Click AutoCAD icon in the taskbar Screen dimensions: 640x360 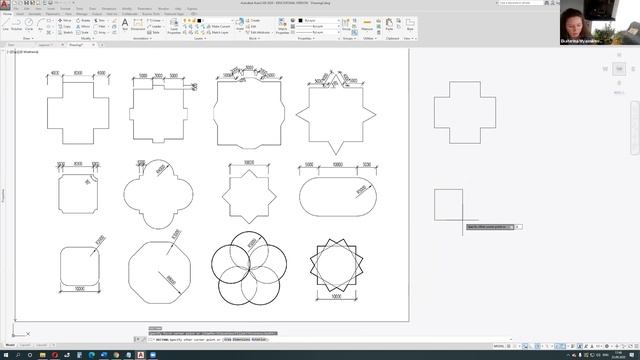pos(140,355)
